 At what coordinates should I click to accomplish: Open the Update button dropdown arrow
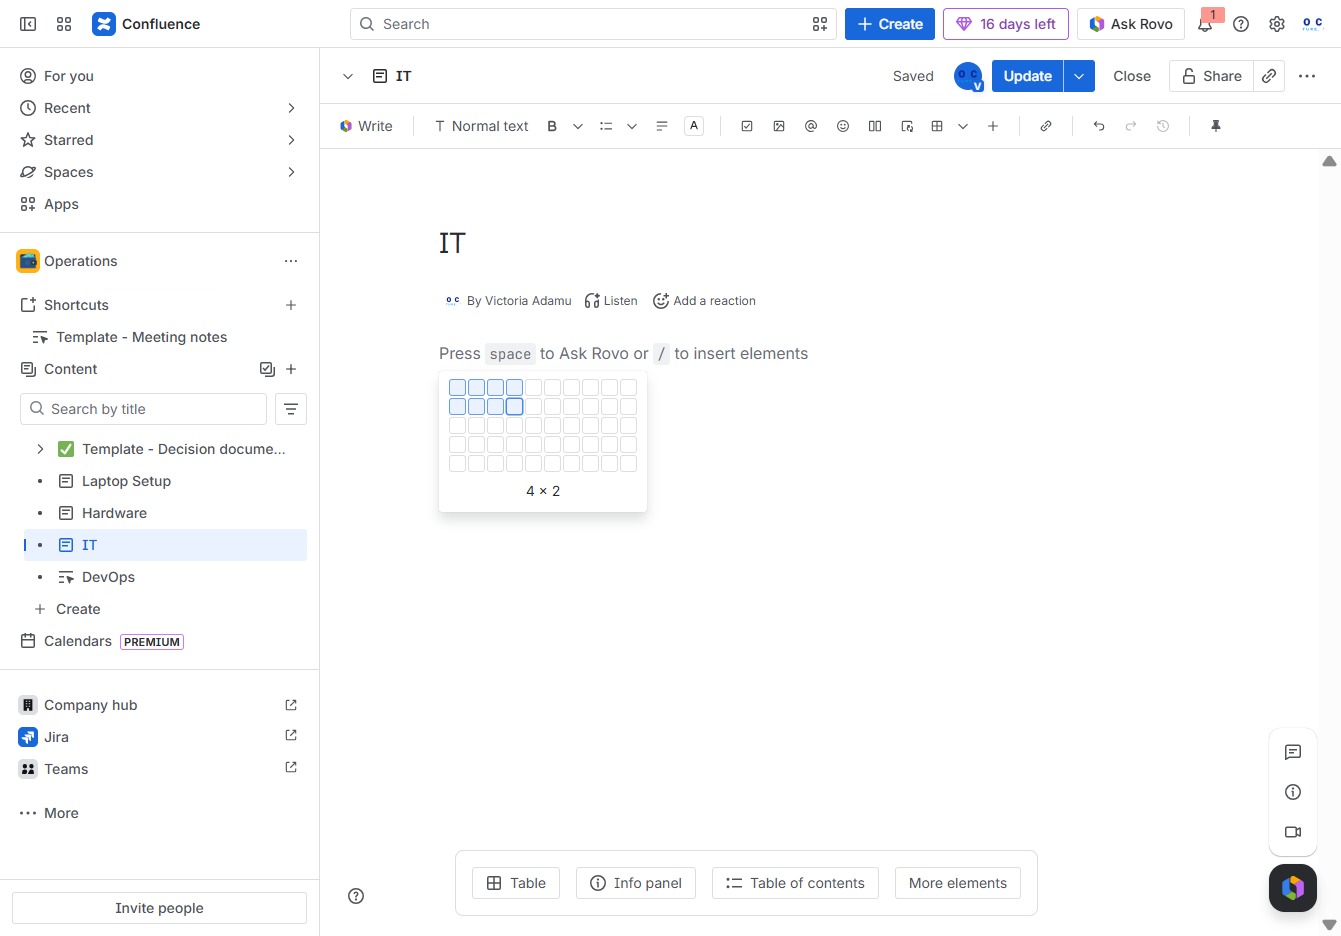pos(1079,76)
